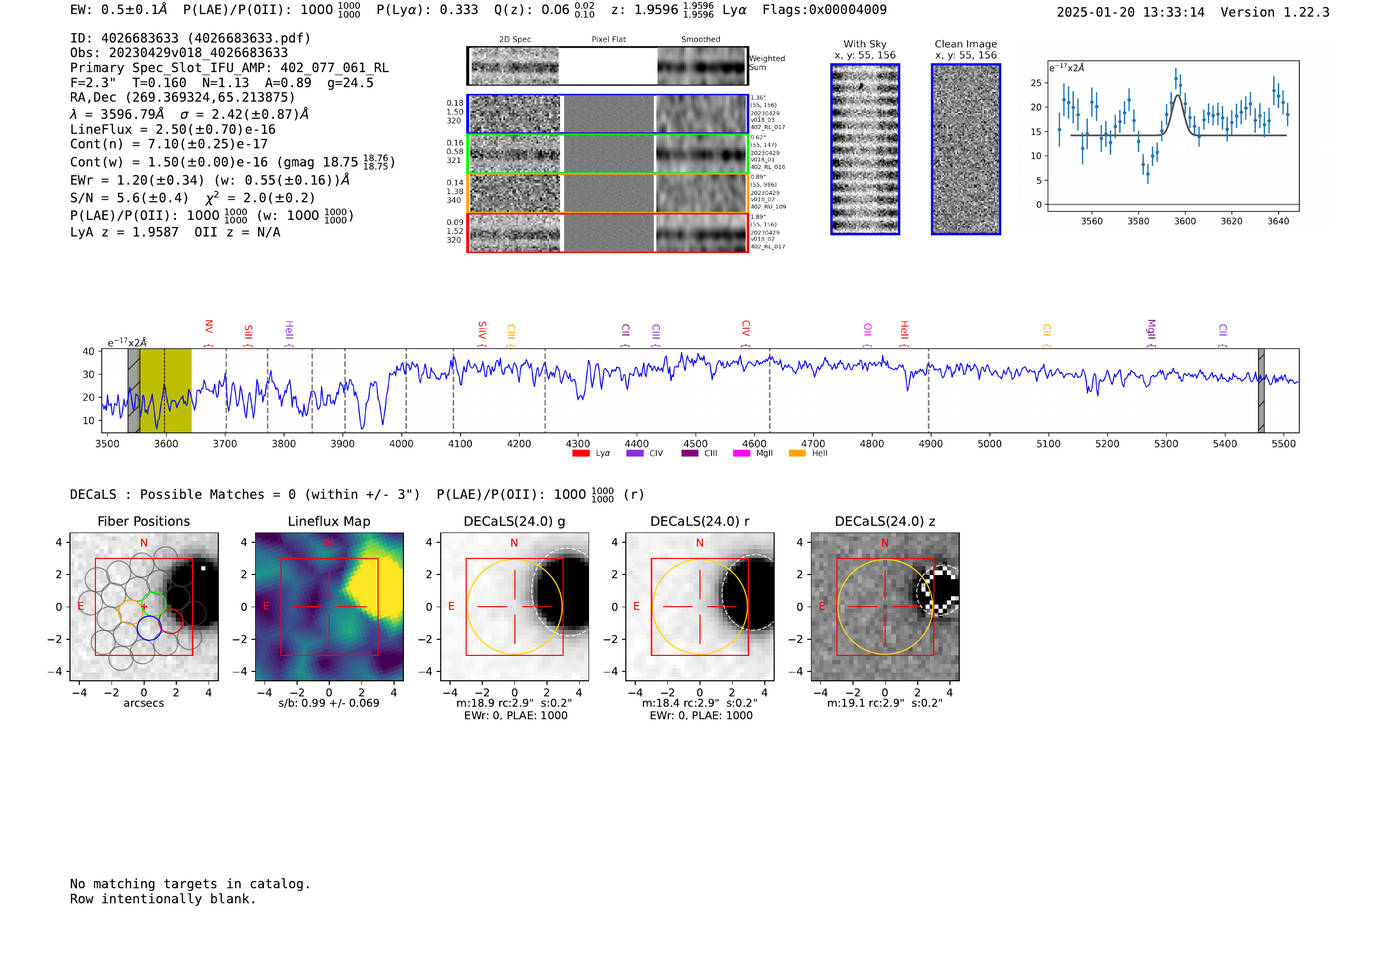Click the HeII orange legend swatch

coord(797,453)
